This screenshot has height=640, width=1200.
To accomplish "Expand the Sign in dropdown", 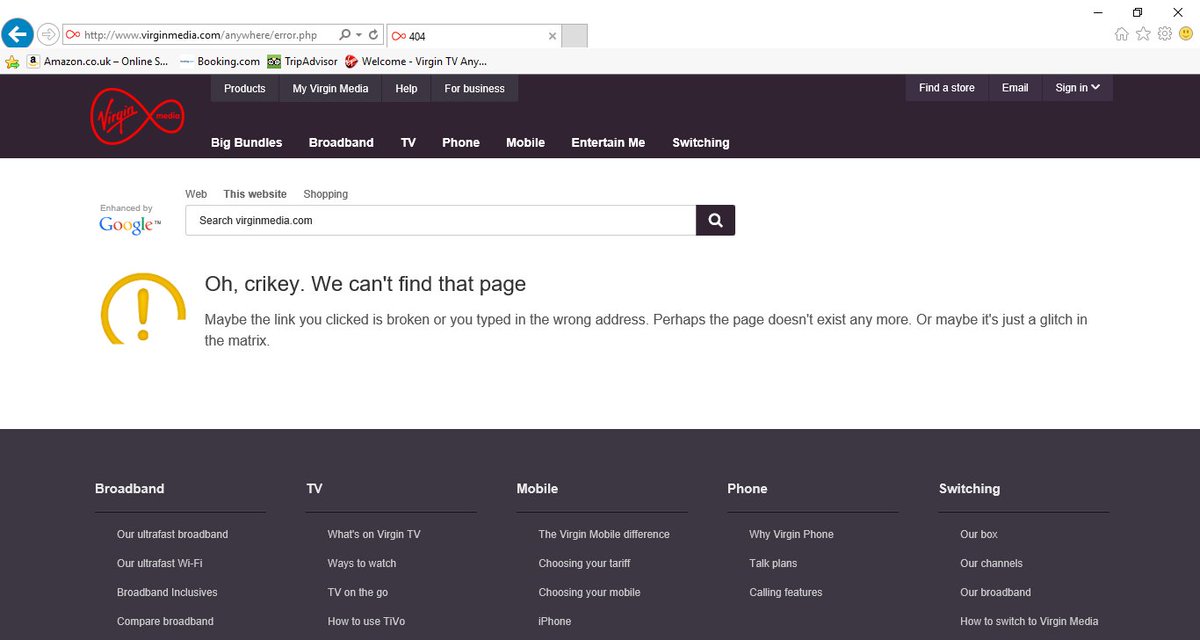I will pos(1078,88).
